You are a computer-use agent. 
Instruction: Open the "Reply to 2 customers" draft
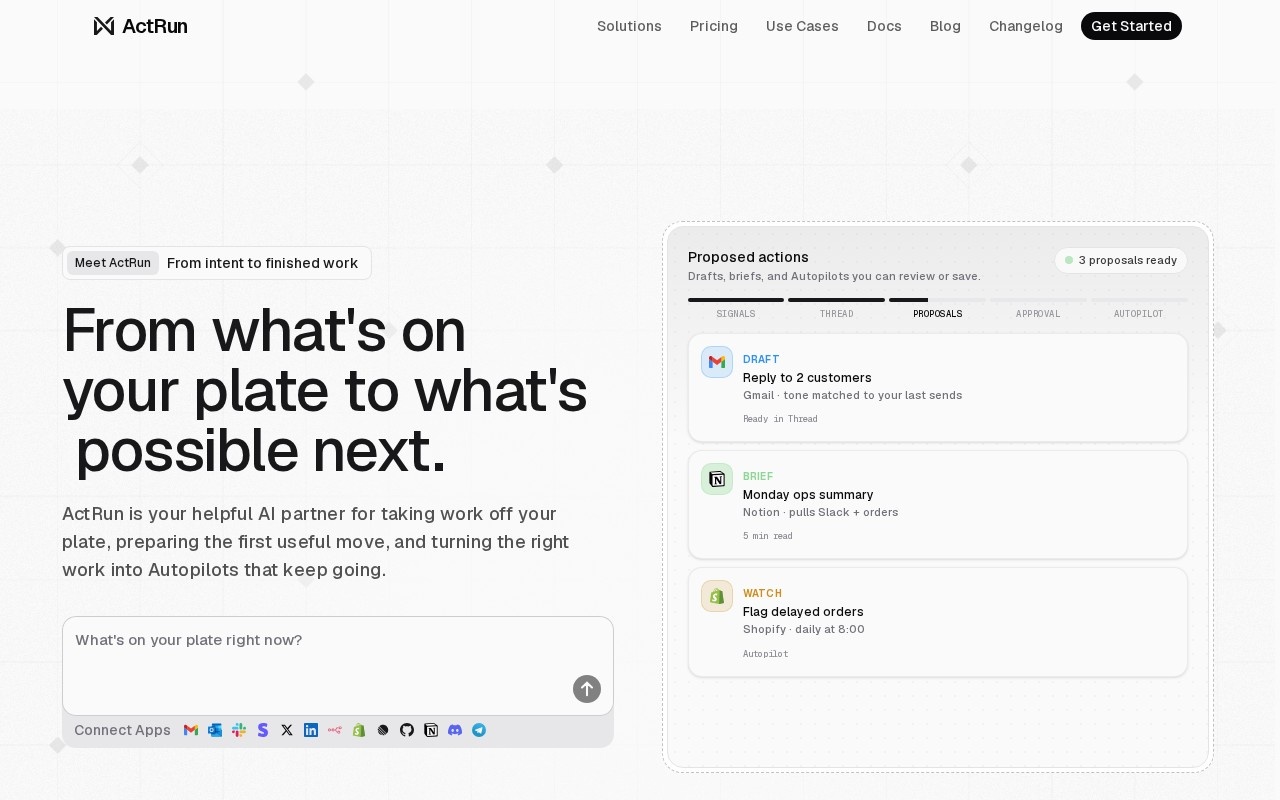tap(938, 388)
